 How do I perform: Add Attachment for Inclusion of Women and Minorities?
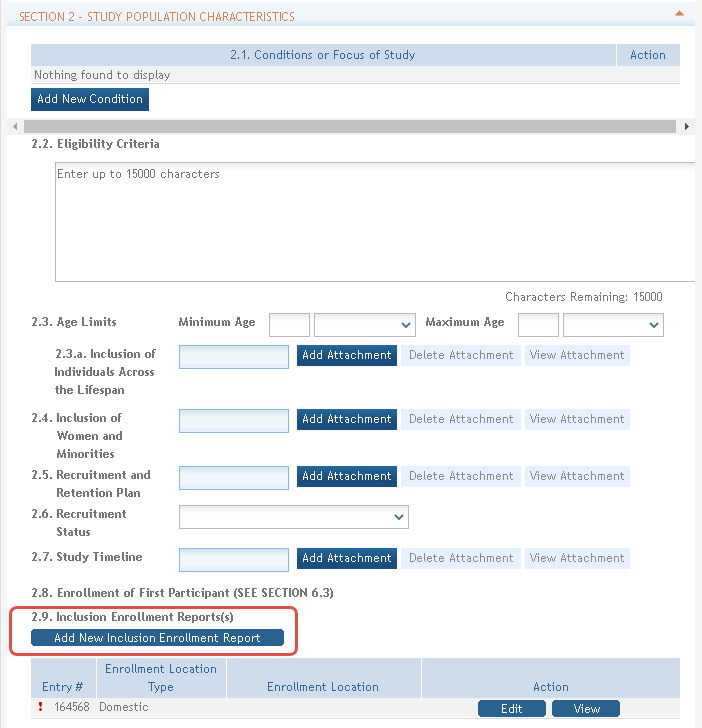(347, 419)
